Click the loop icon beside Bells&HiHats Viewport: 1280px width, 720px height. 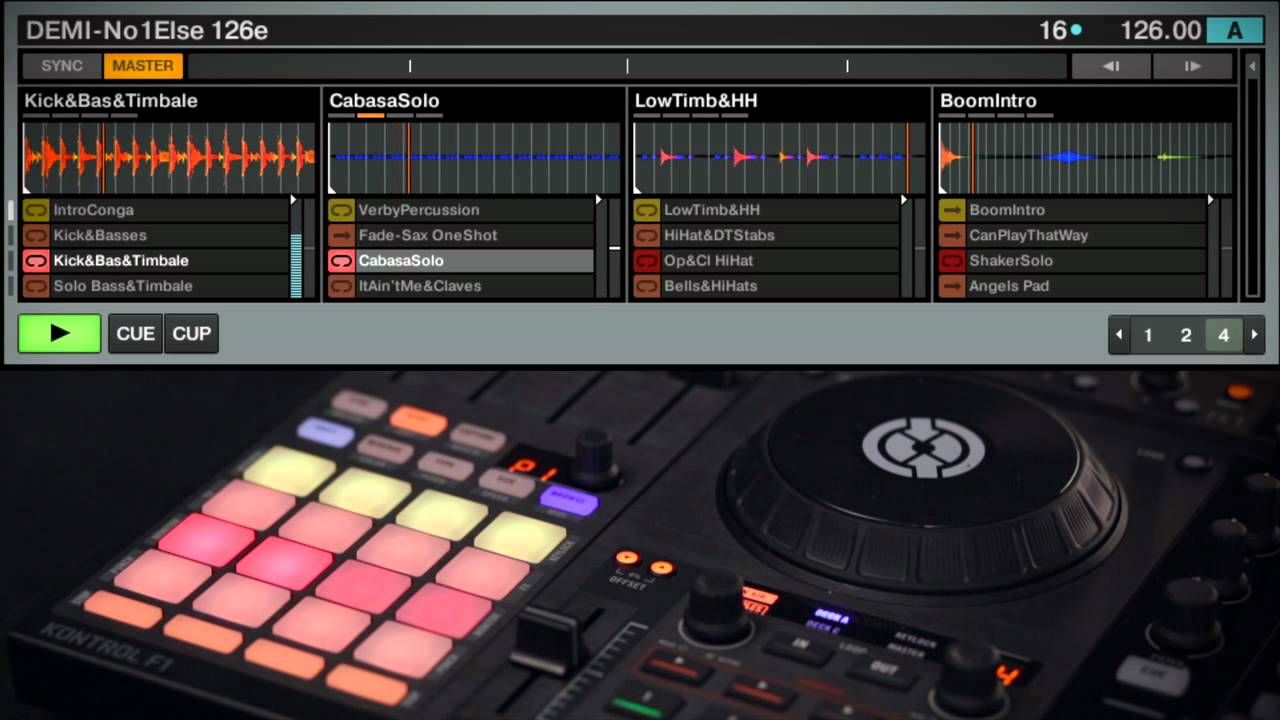point(647,286)
